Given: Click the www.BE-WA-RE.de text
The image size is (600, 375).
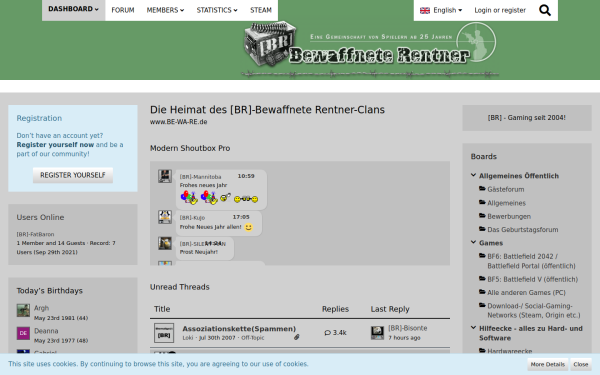Looking at the screenshot, I should pos(178,122).
